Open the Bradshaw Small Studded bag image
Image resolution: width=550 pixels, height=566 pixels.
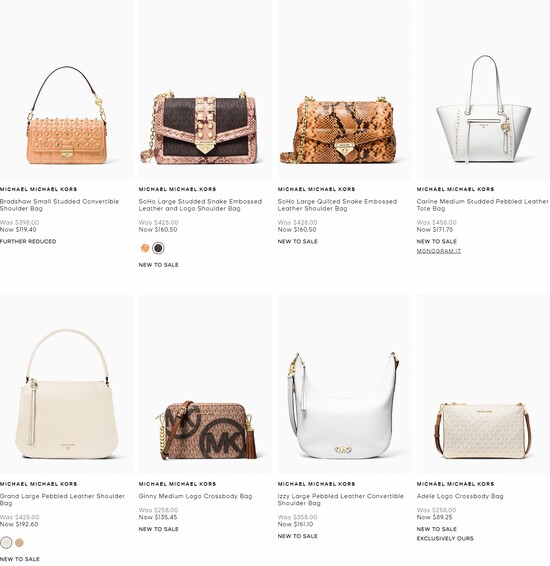click(66, 90)
